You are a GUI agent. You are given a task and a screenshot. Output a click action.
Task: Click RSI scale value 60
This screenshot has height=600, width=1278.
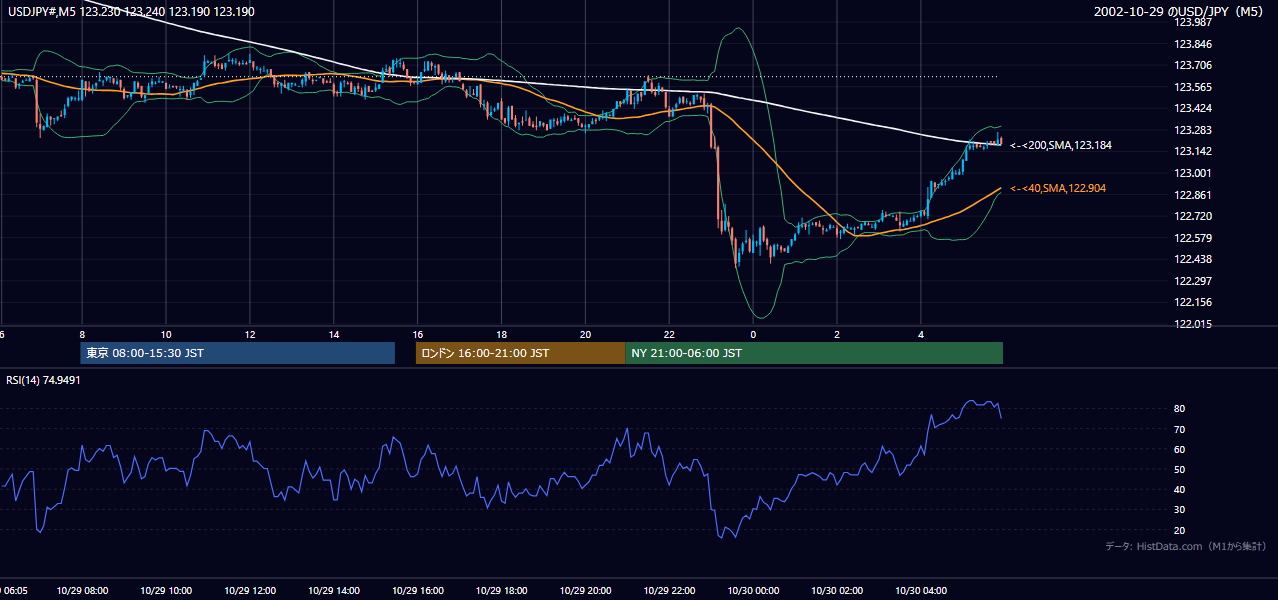pyautogui.click(x=1180, y=450)
